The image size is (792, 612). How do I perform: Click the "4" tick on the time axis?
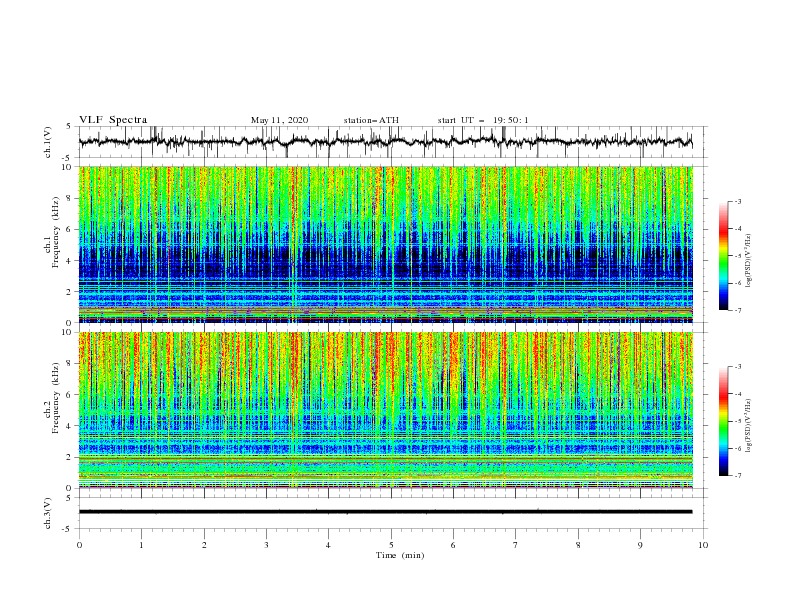click(x=328, y=545)
